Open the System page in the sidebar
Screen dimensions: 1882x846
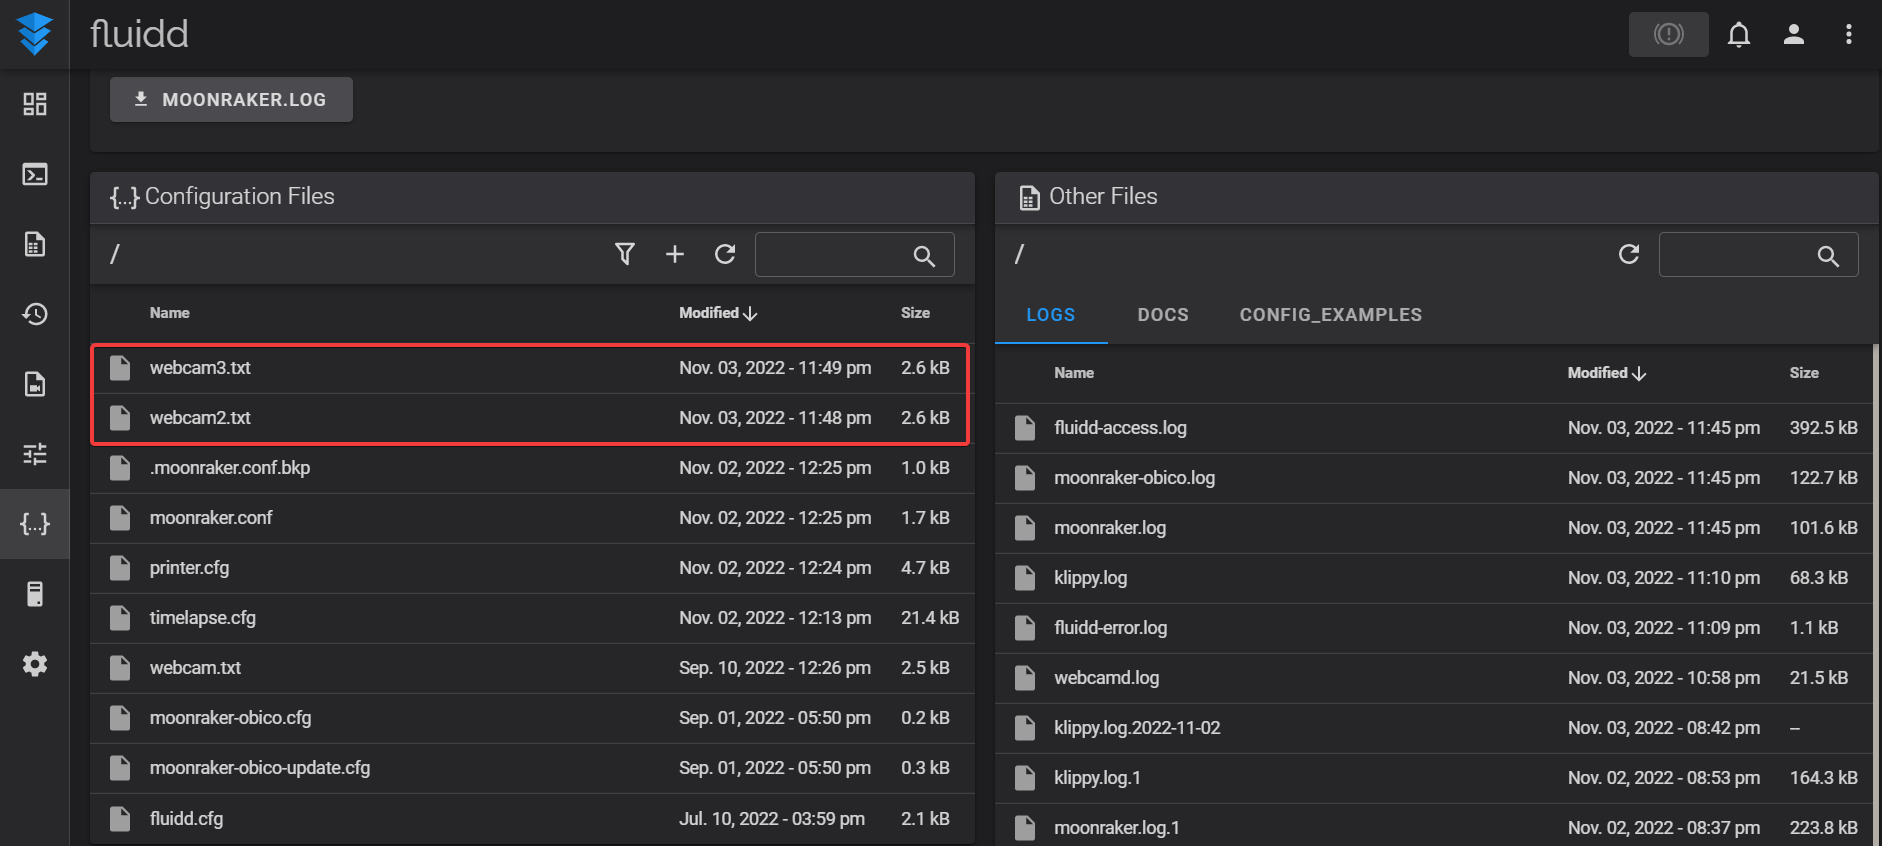(35, 594)
